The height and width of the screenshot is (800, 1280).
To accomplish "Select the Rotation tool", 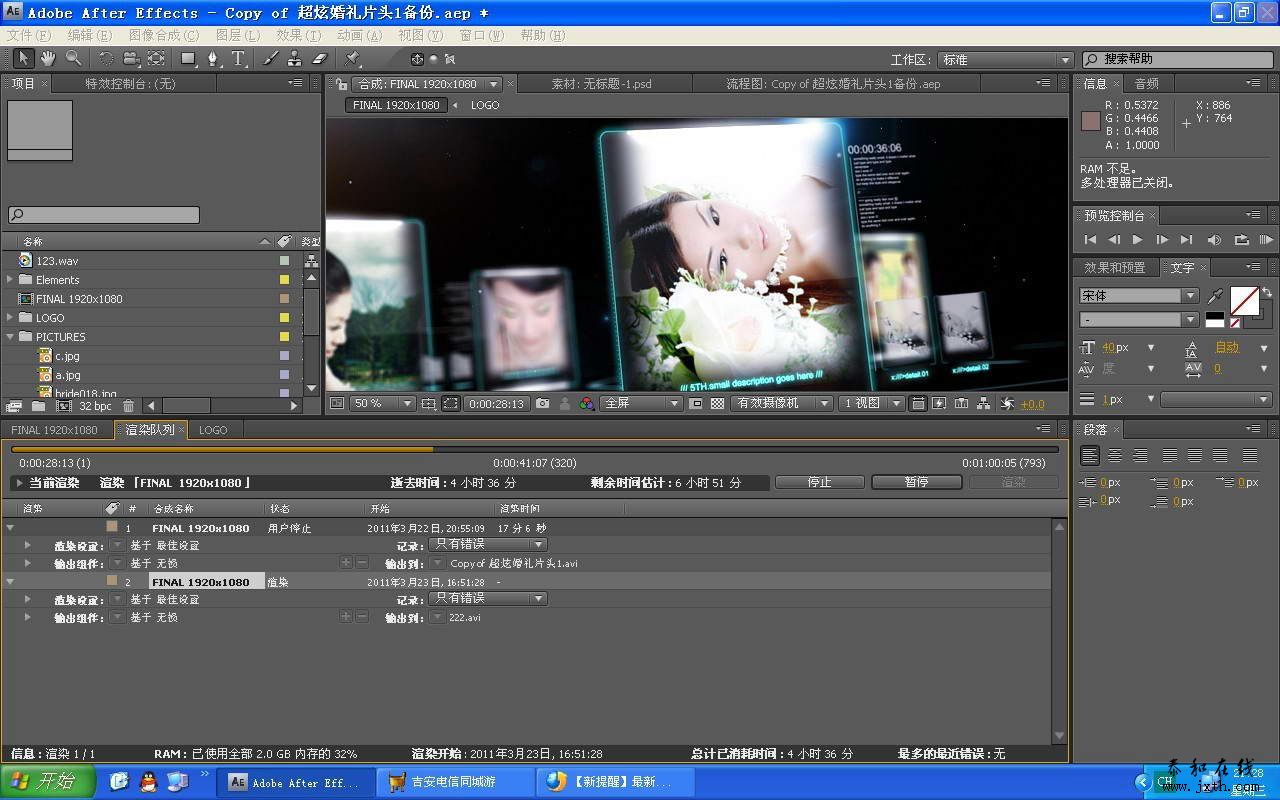I will (106, 59).
